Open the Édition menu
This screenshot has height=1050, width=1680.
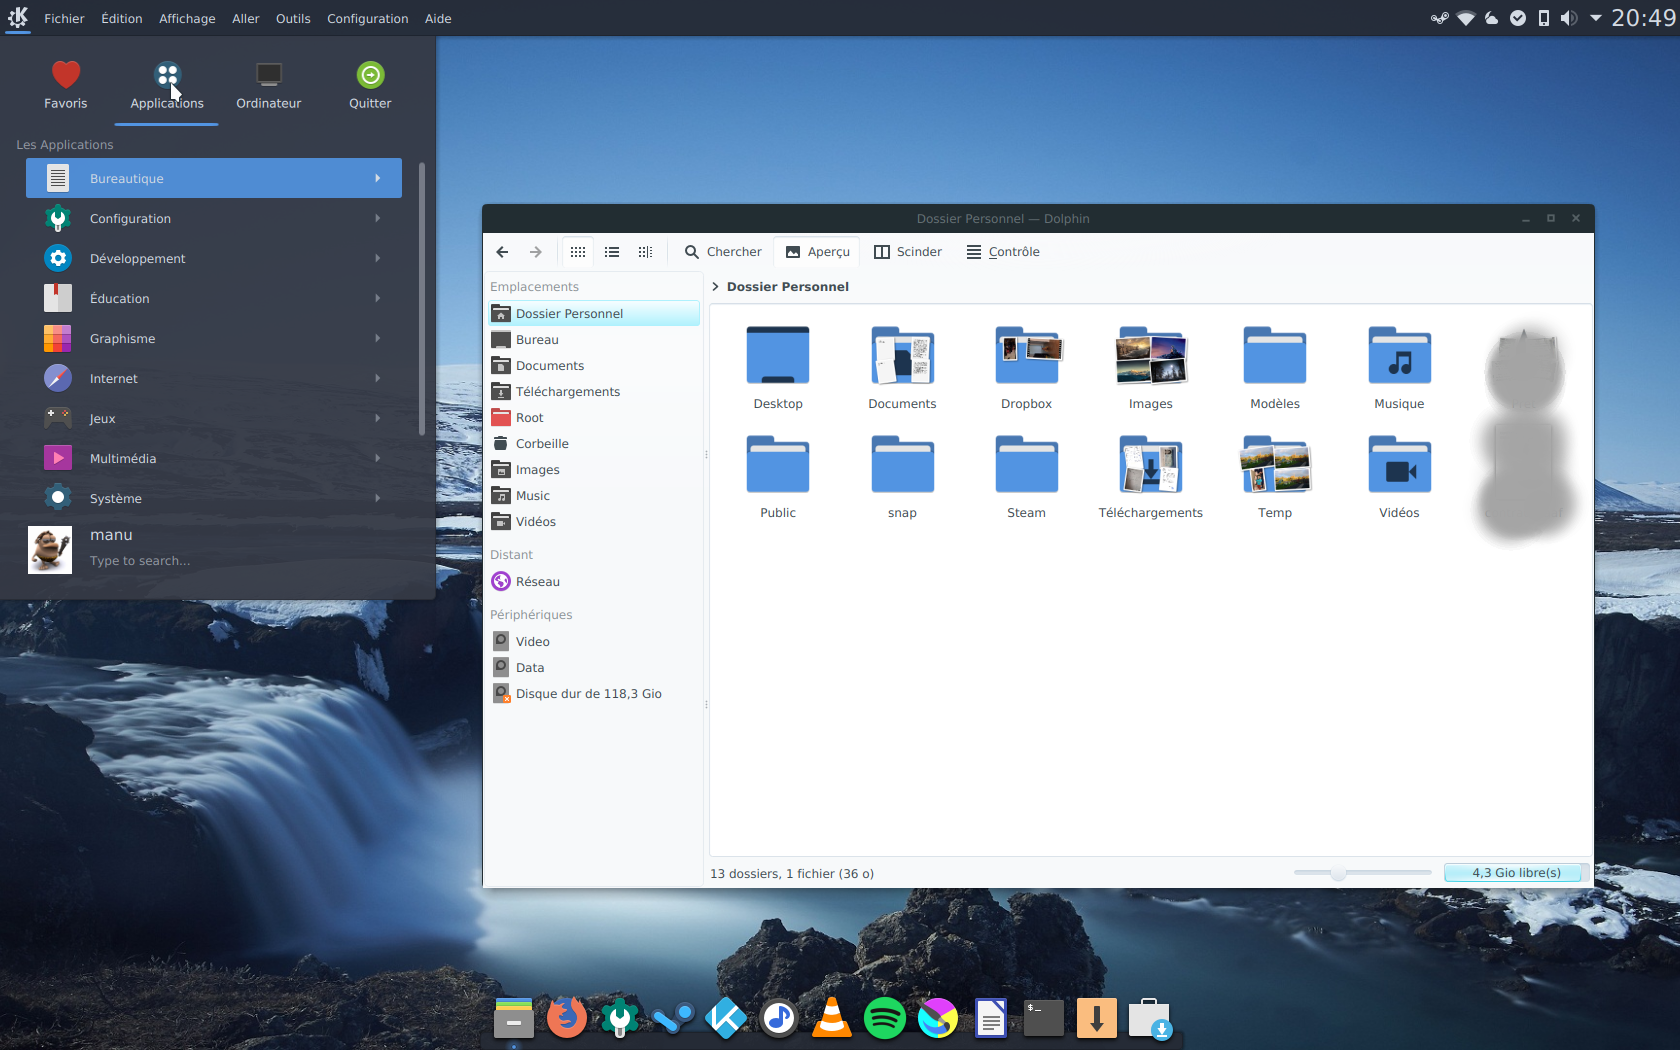click(x=122, y=18)
